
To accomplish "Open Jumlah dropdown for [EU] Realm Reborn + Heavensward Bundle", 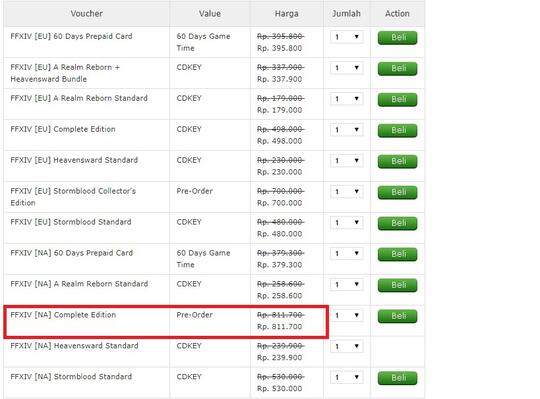I will [346, 68].
